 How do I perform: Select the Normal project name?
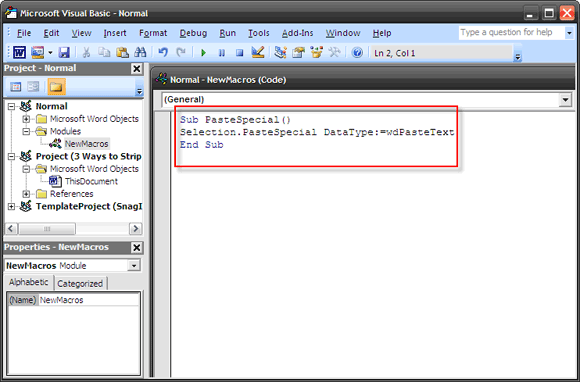51,107
